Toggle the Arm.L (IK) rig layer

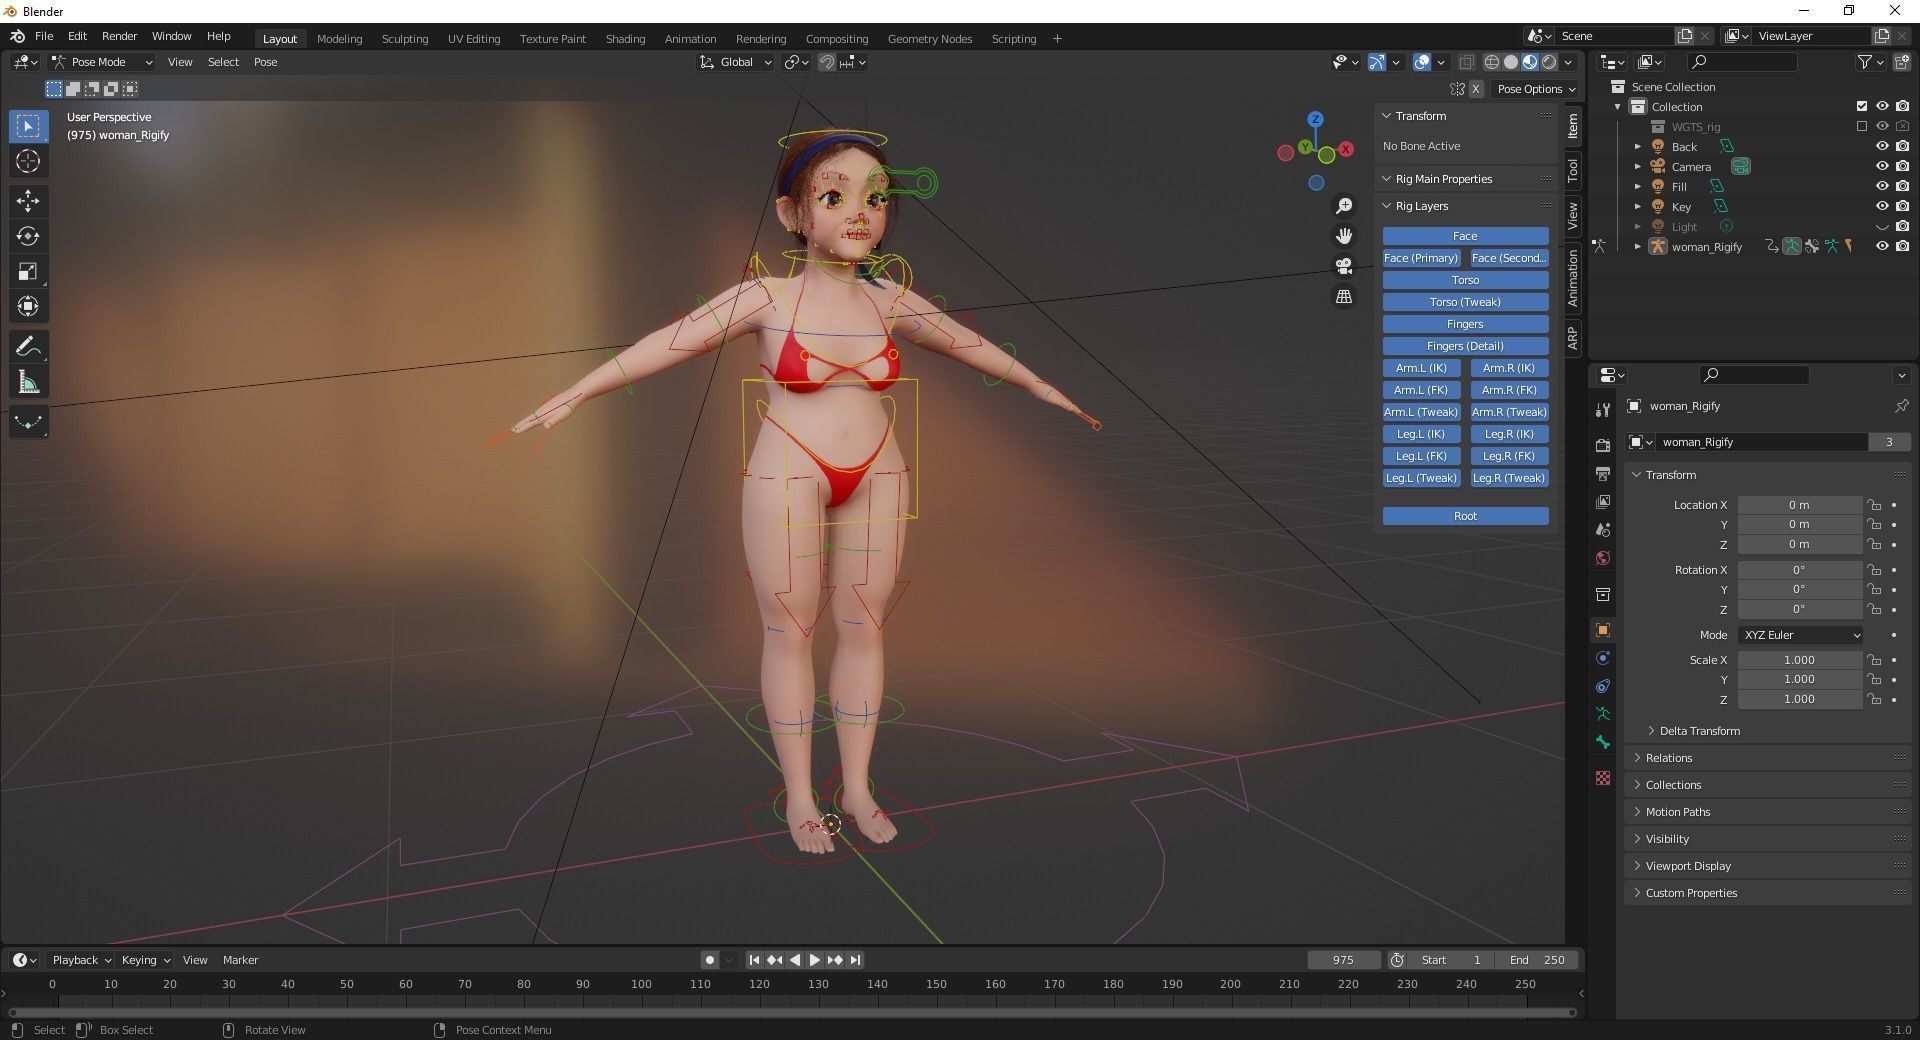[x=1421, y=368]
